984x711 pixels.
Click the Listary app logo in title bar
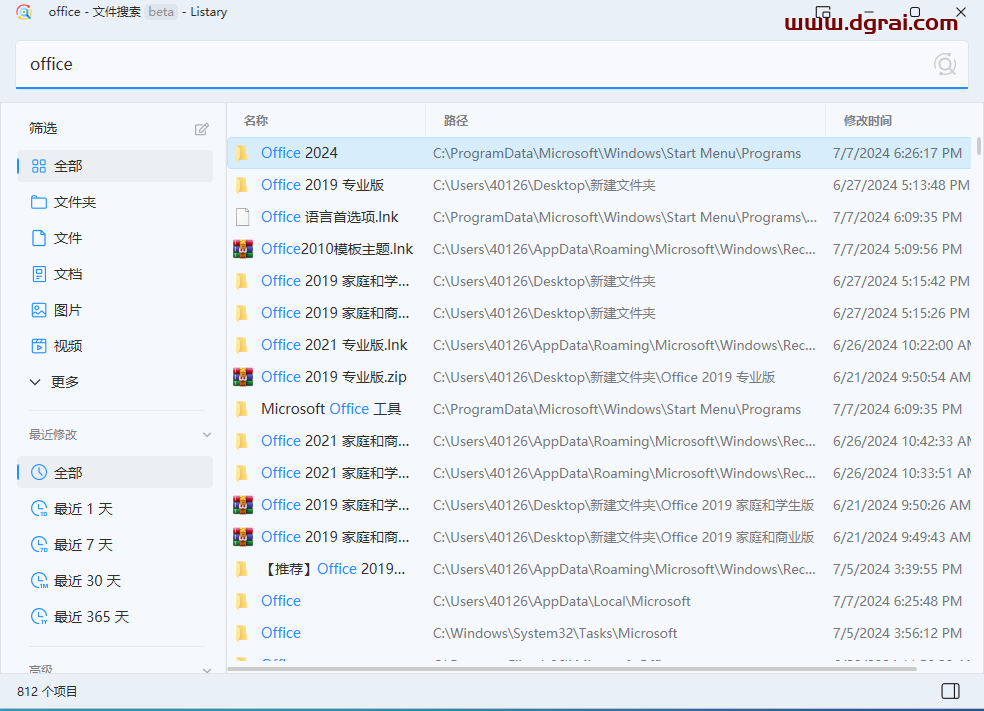coord(24,12)
